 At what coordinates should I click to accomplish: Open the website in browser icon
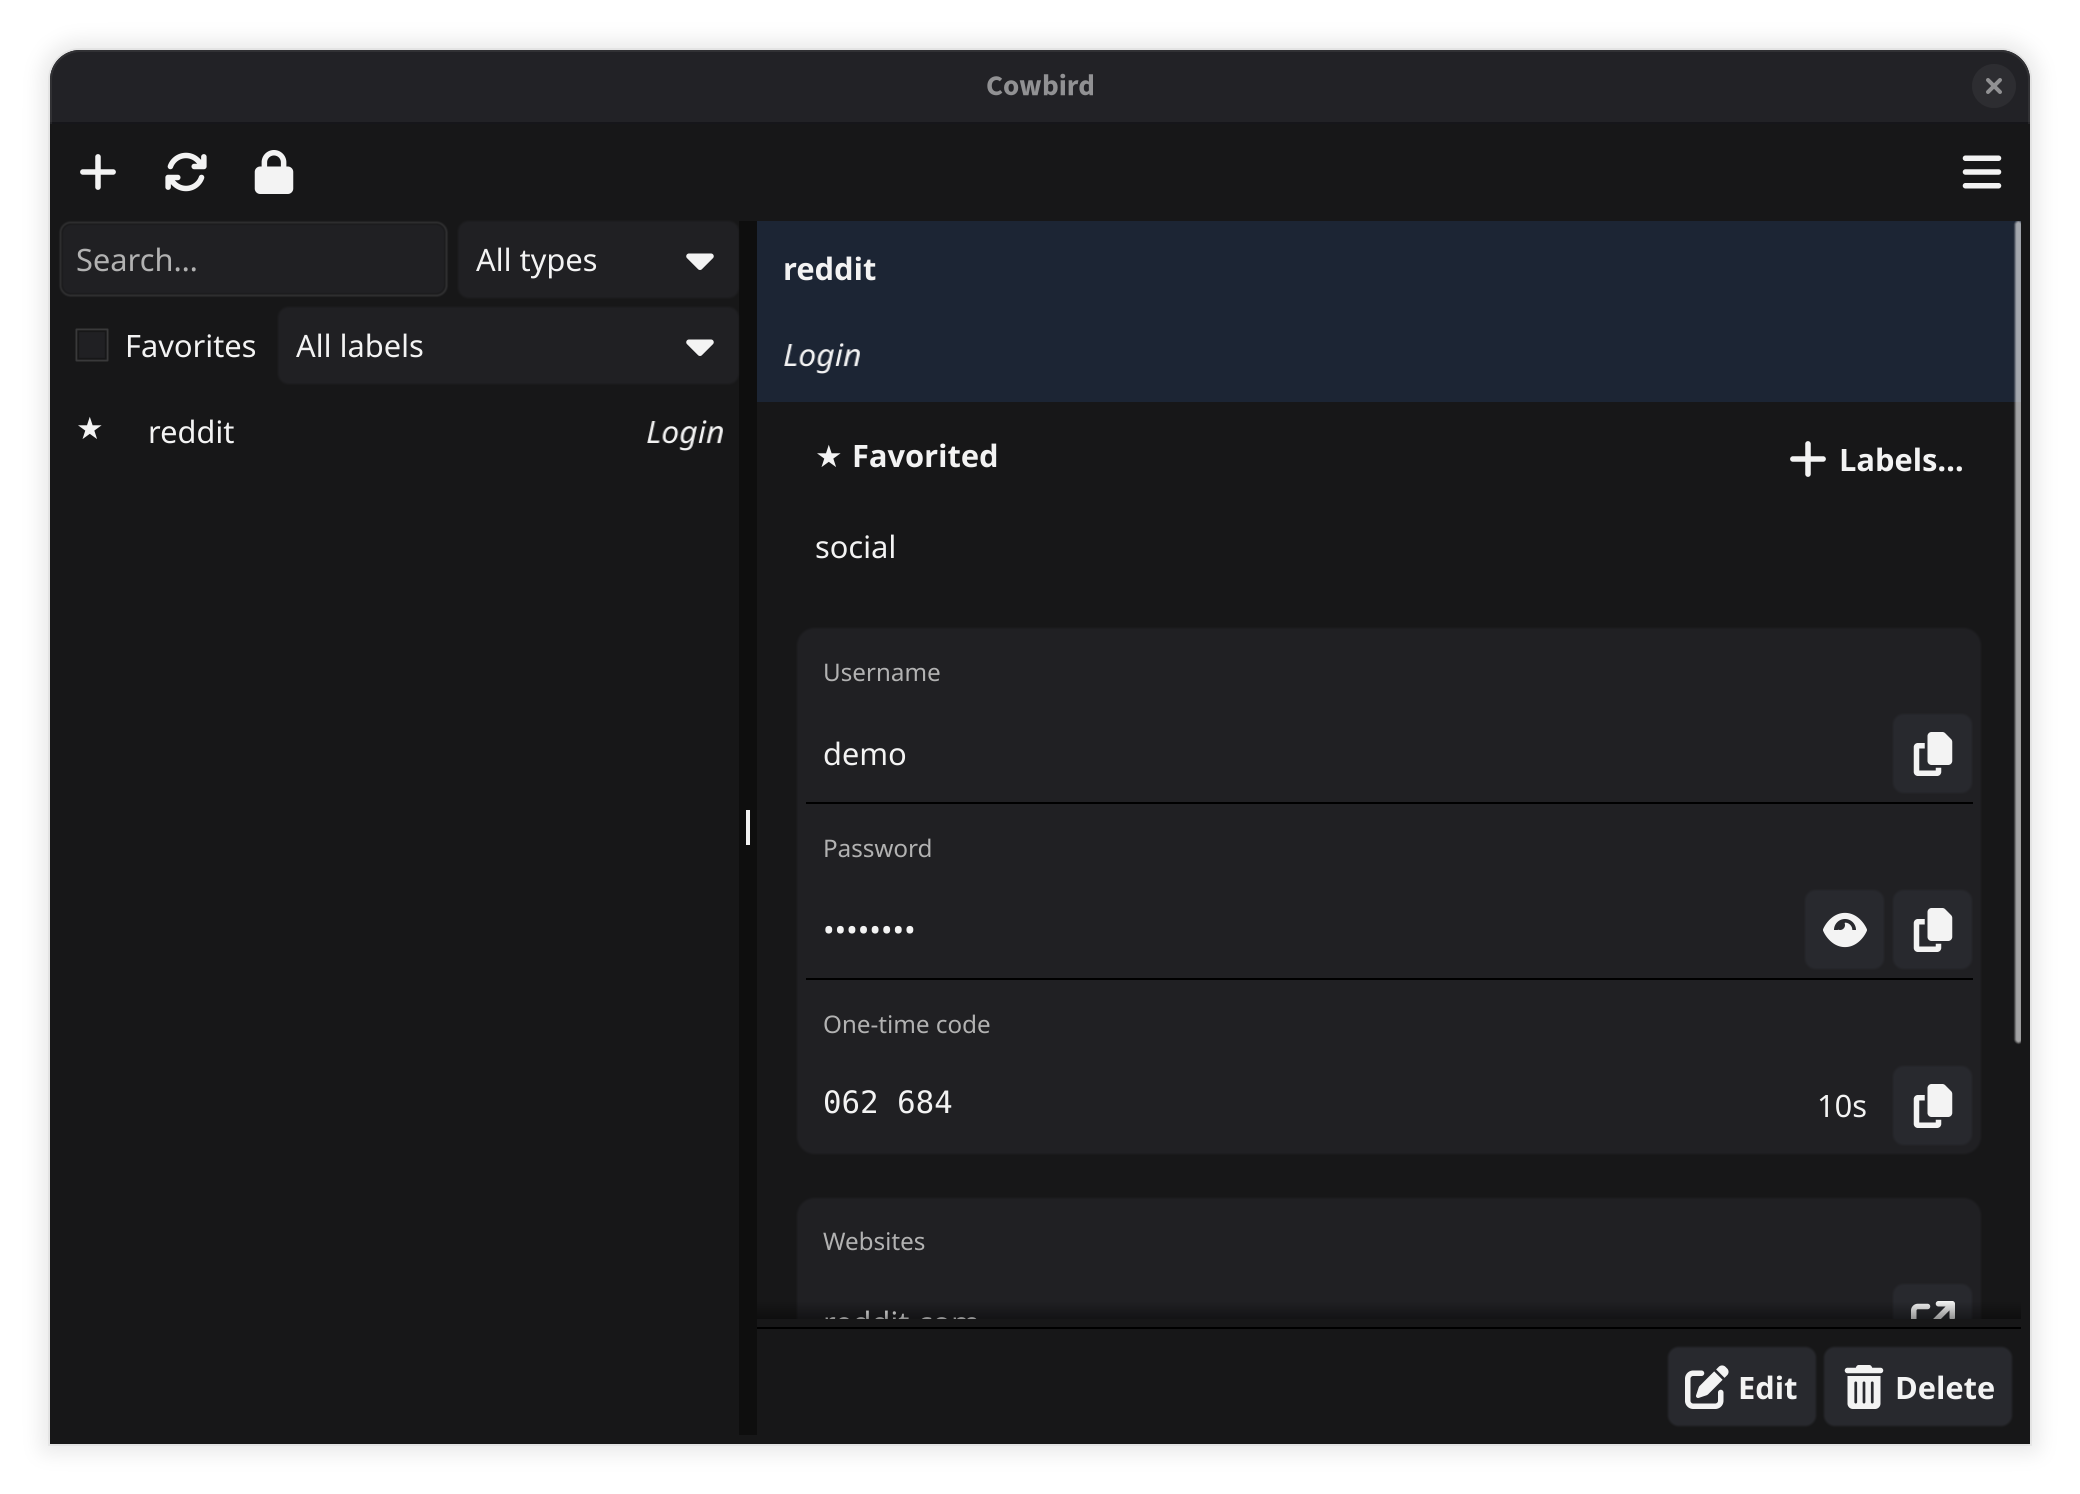click(x=1932, y=1303)
